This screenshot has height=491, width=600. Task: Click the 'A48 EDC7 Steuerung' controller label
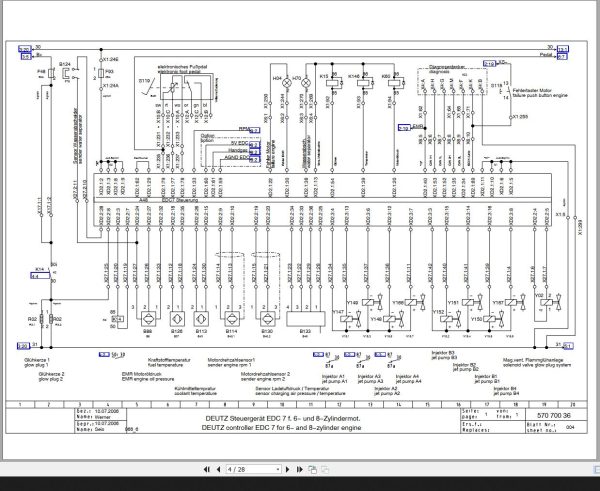click(168, 200)
